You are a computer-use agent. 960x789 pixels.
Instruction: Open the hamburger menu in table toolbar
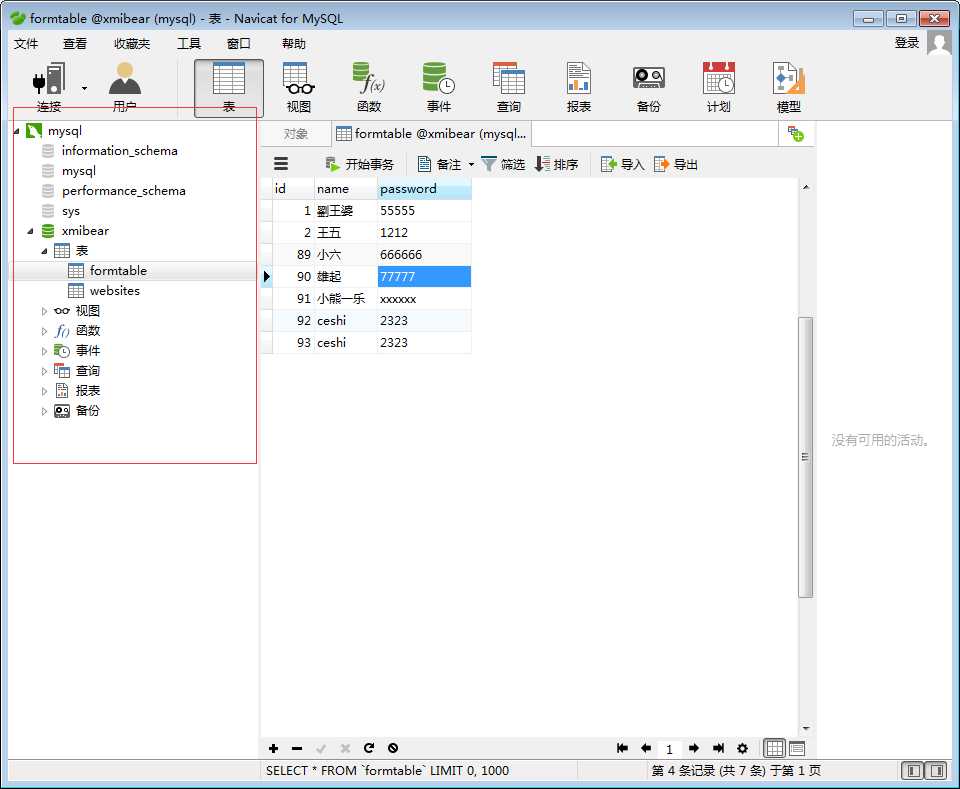click(281, 163)
